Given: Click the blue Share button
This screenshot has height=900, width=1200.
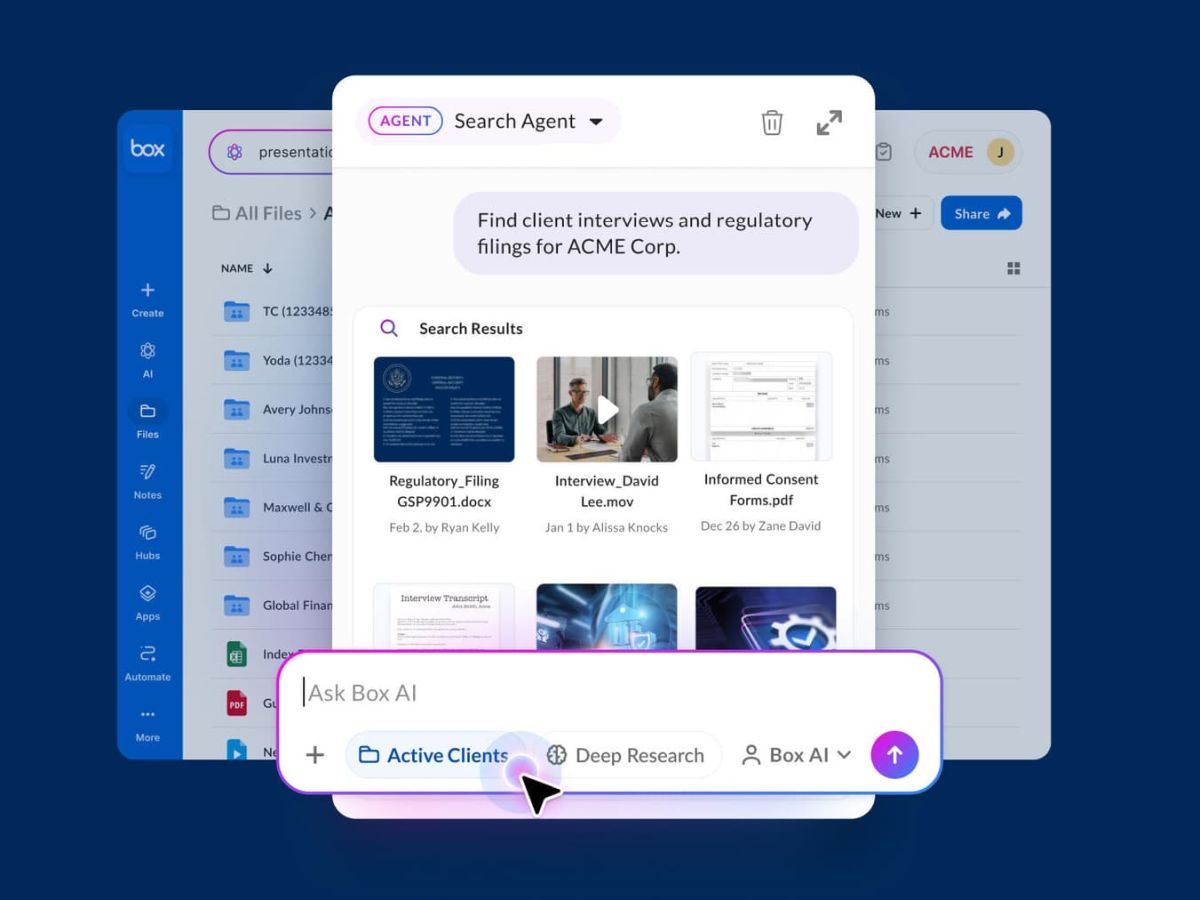Looking at the screenshot, I should pyautogui.click(x=981, y=213).
